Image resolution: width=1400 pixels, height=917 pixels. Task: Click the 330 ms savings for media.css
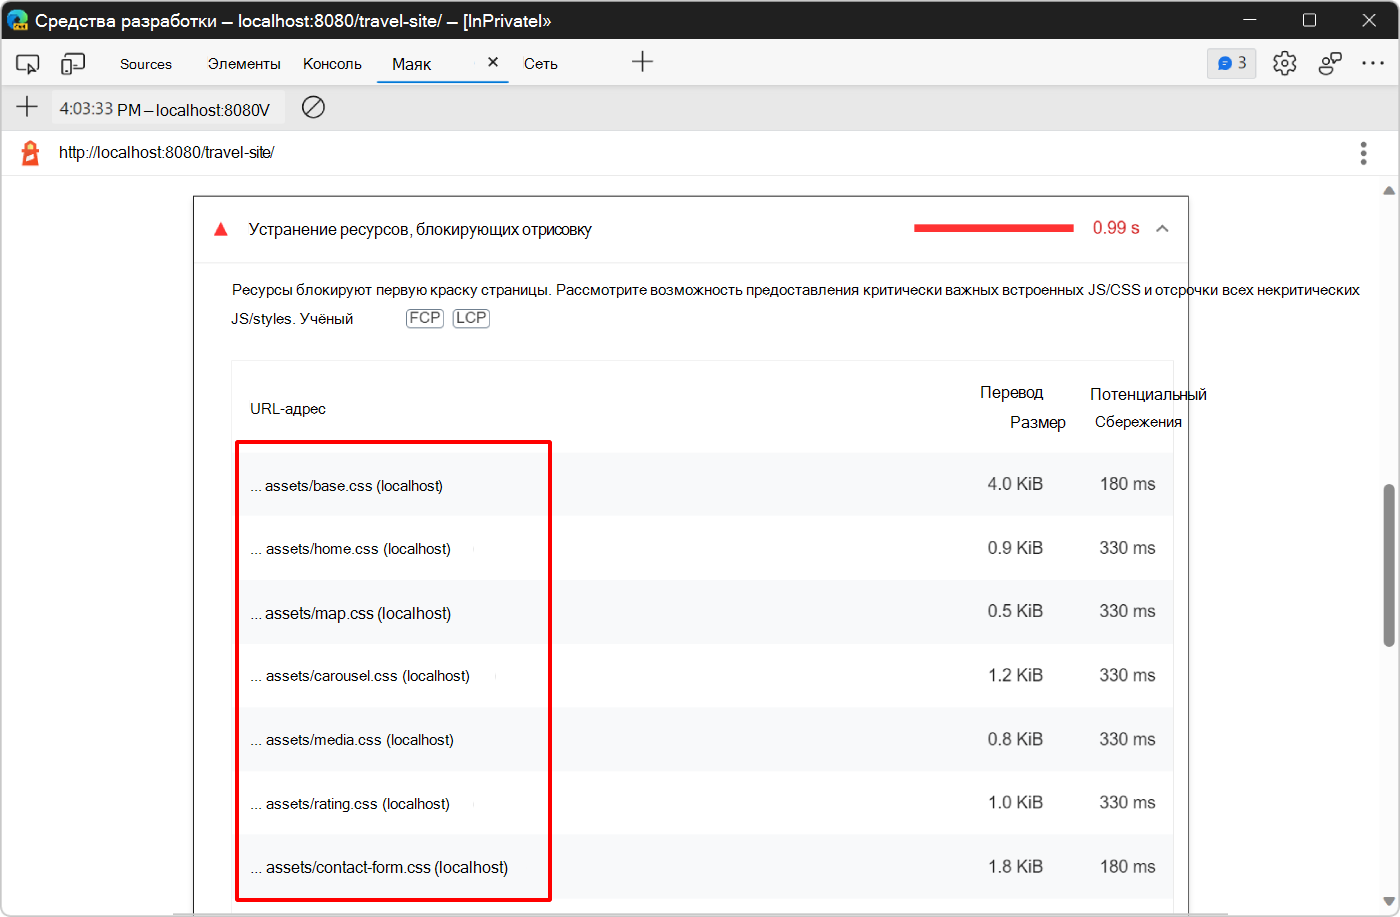1128,739
